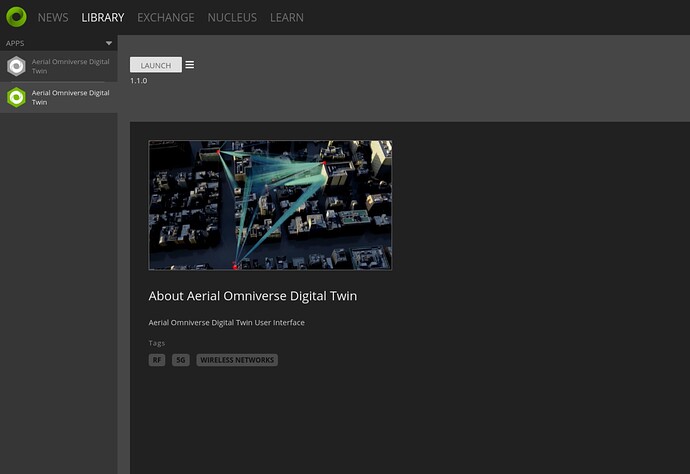Click the APPS section label
690x474 pixels.
[x=15, y=43]
